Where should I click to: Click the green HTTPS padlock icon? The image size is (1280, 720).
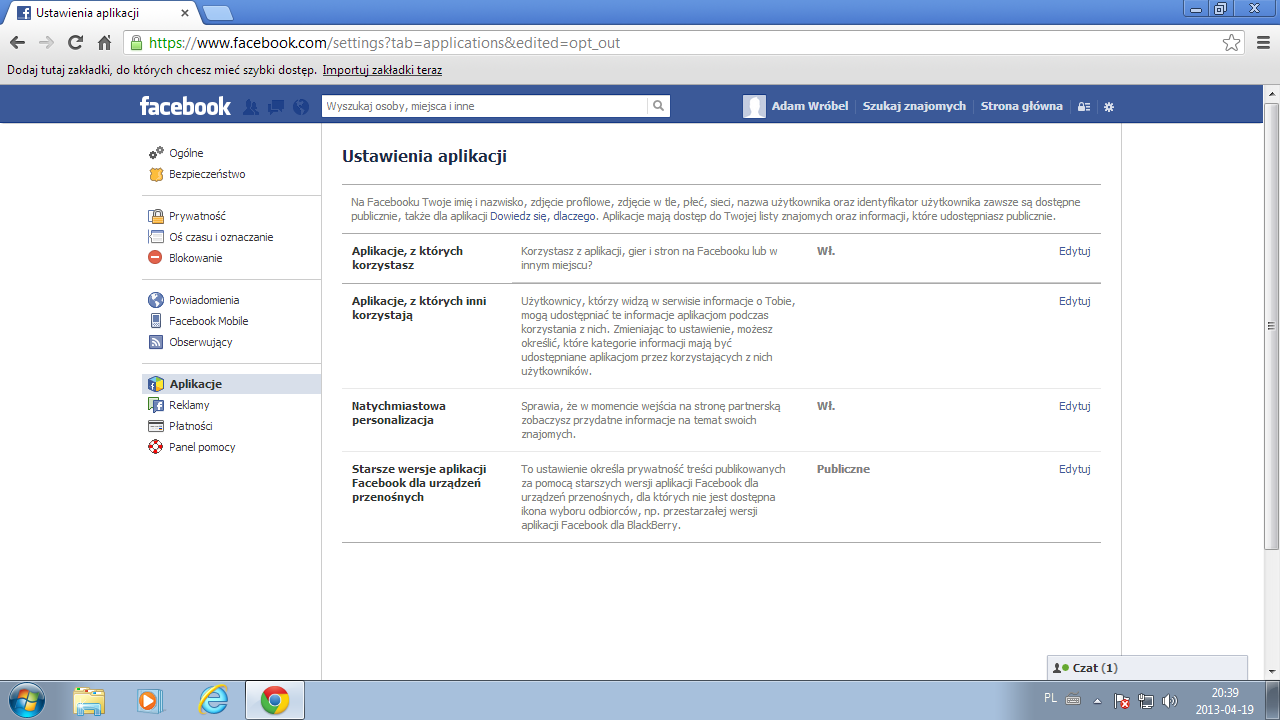coord(137,43)
